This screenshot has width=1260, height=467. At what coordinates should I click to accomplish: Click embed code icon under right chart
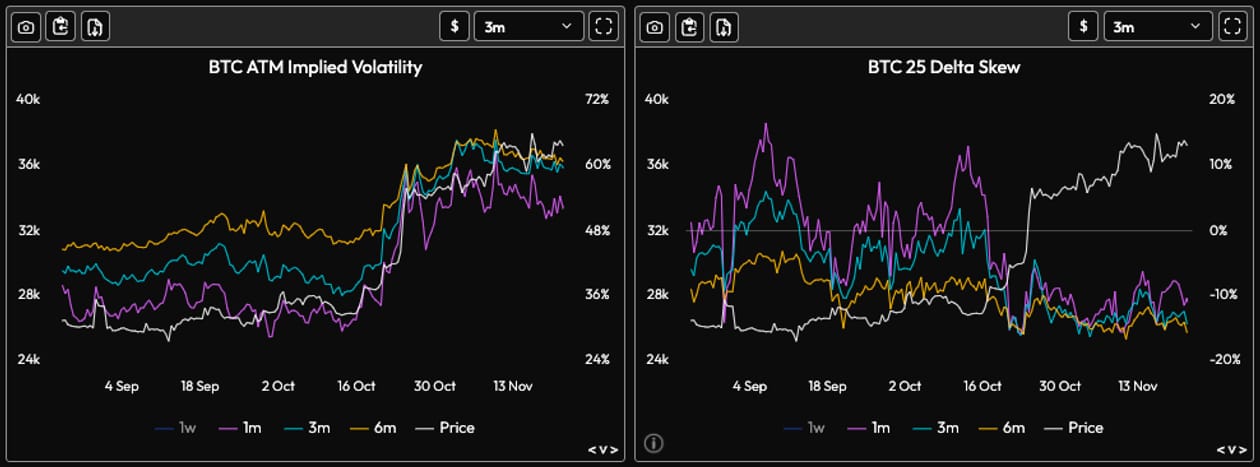[1230, 450]
